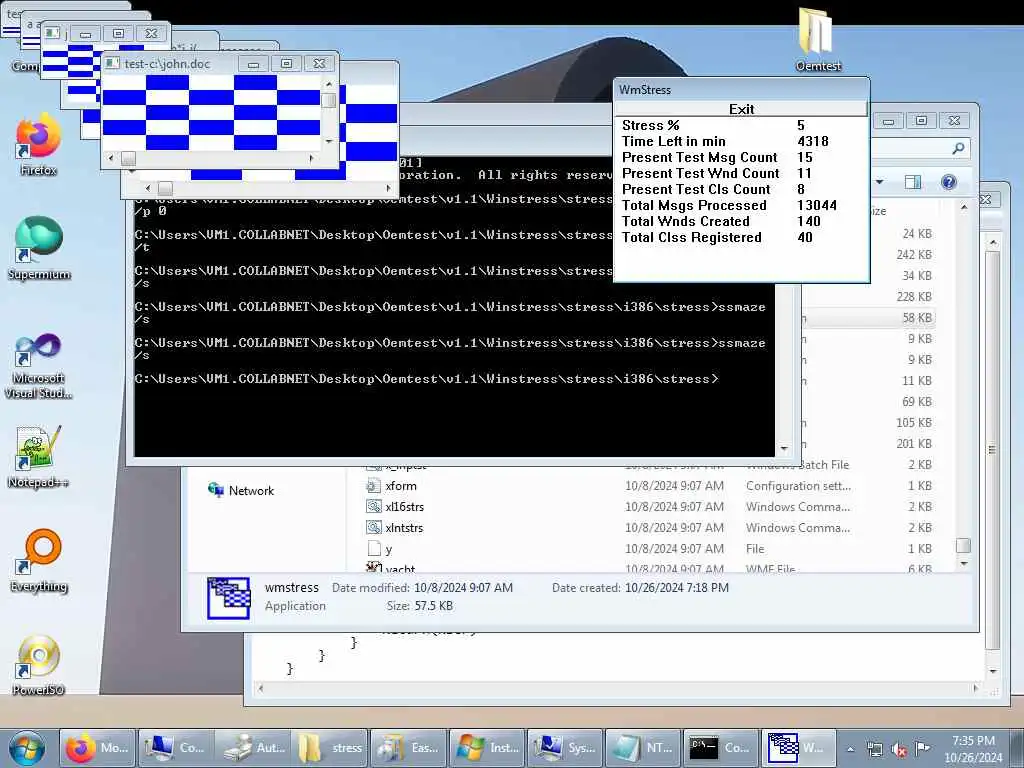
Task: Open the Everything search desktop shortcut
Action: coord(39,561)
